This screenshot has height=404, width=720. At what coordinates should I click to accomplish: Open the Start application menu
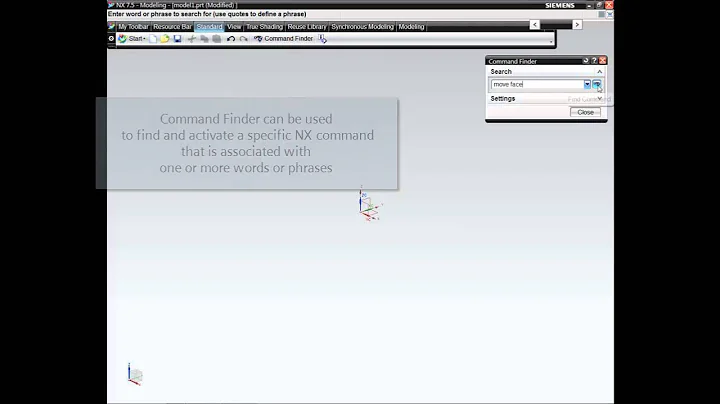tap(132, 39)
